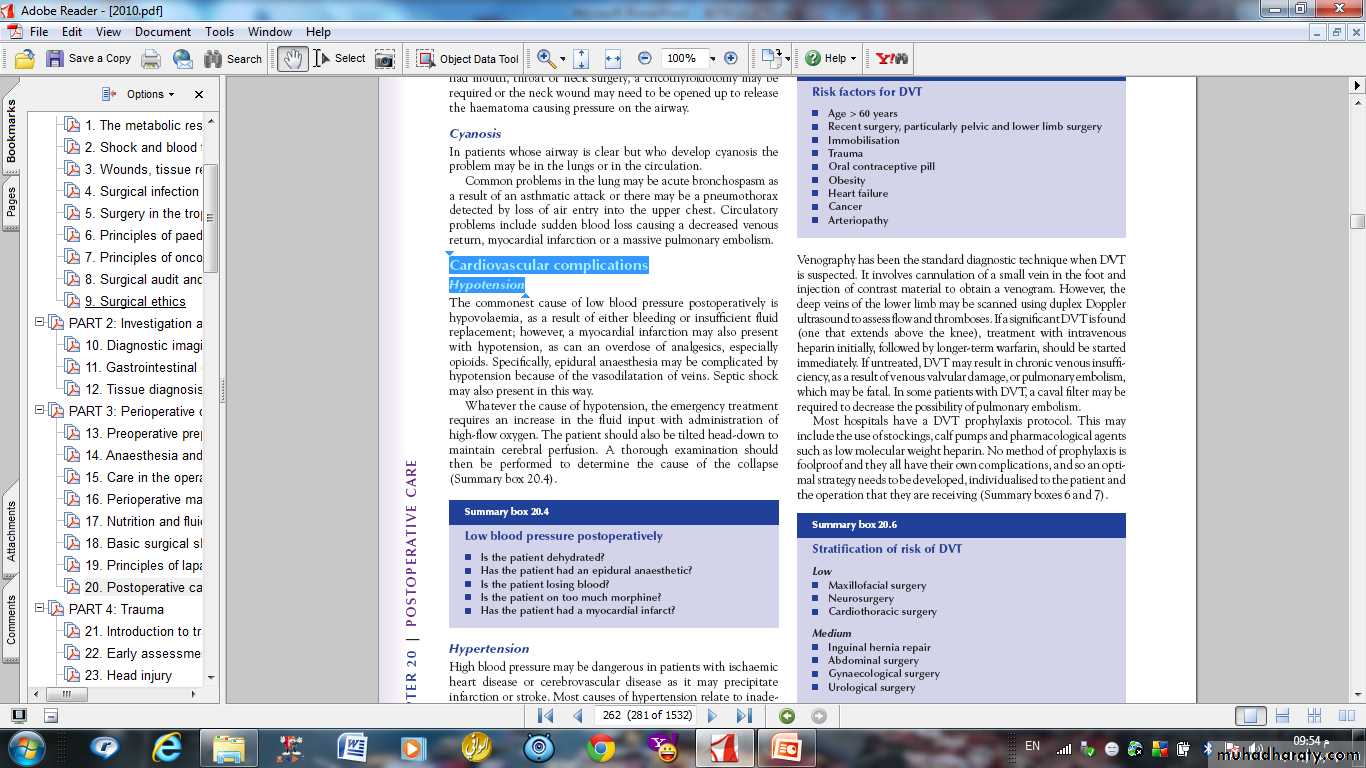The image size is (1366, 768).
Task: Select the Snapshot camera tool
Action: click(x=385, y=59)
